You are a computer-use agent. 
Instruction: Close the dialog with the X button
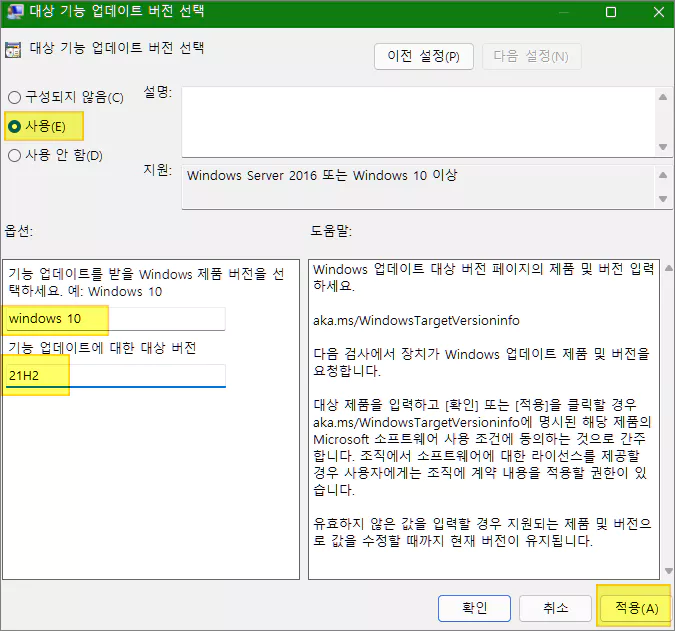click(x=659, y=12)
